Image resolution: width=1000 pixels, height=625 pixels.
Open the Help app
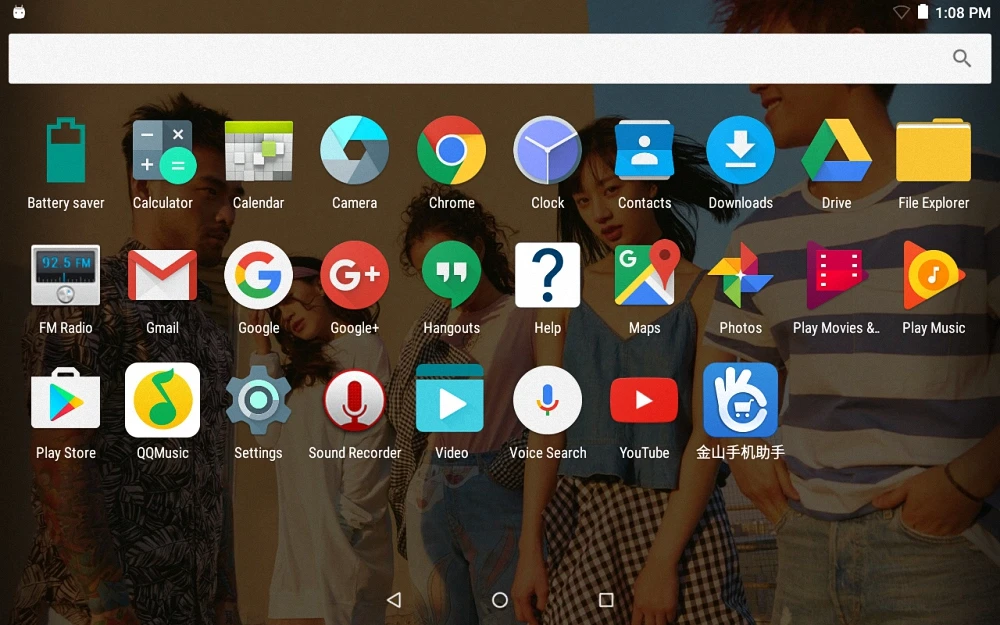[x=548, y=275]
